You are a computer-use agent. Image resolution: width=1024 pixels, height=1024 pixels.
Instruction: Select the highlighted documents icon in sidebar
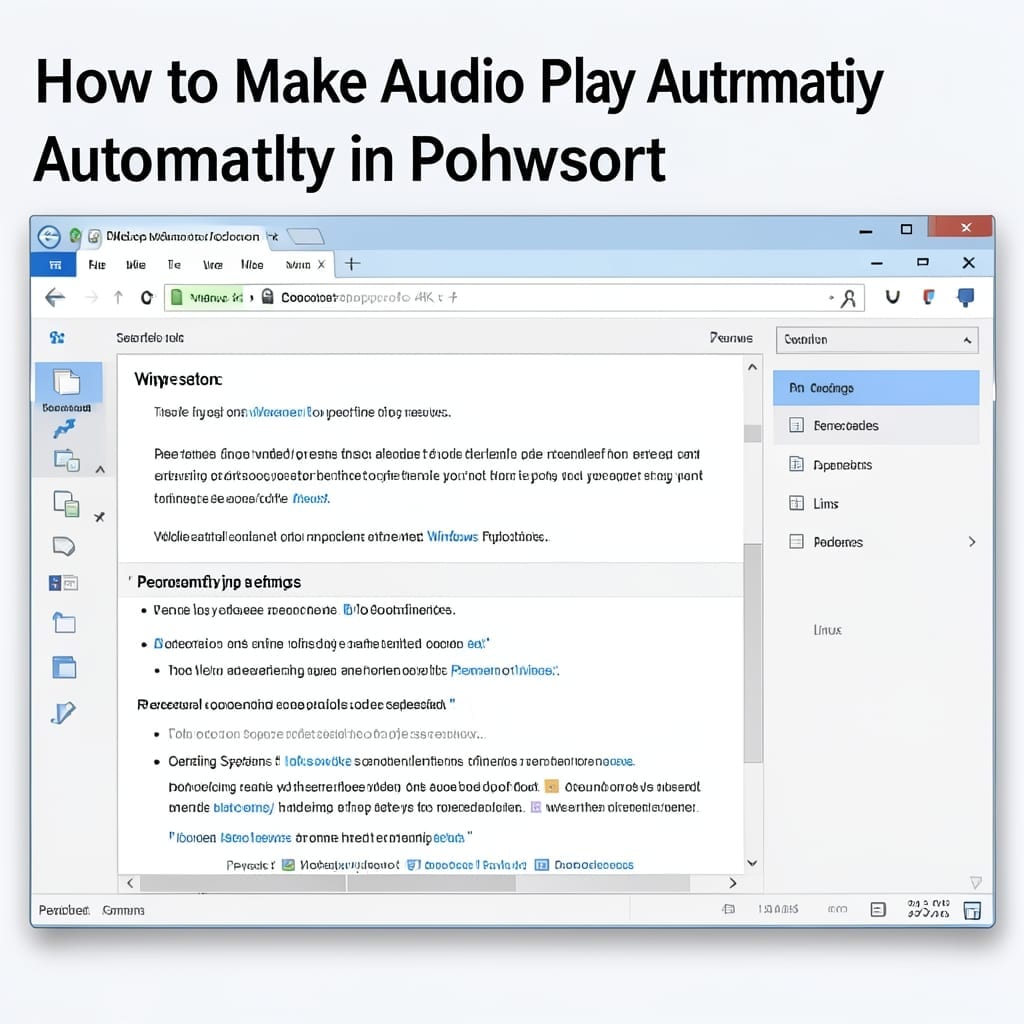pyautogui.click(x=66, y=382)
